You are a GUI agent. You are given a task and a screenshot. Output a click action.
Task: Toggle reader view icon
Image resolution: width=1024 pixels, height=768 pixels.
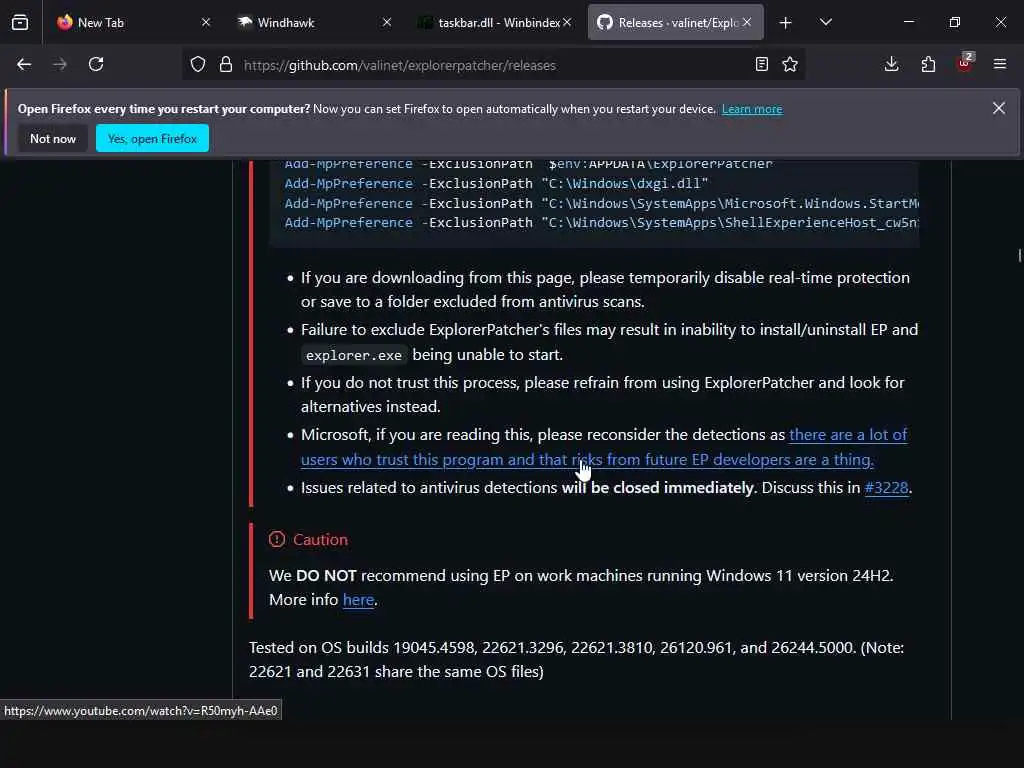point(761,64)
